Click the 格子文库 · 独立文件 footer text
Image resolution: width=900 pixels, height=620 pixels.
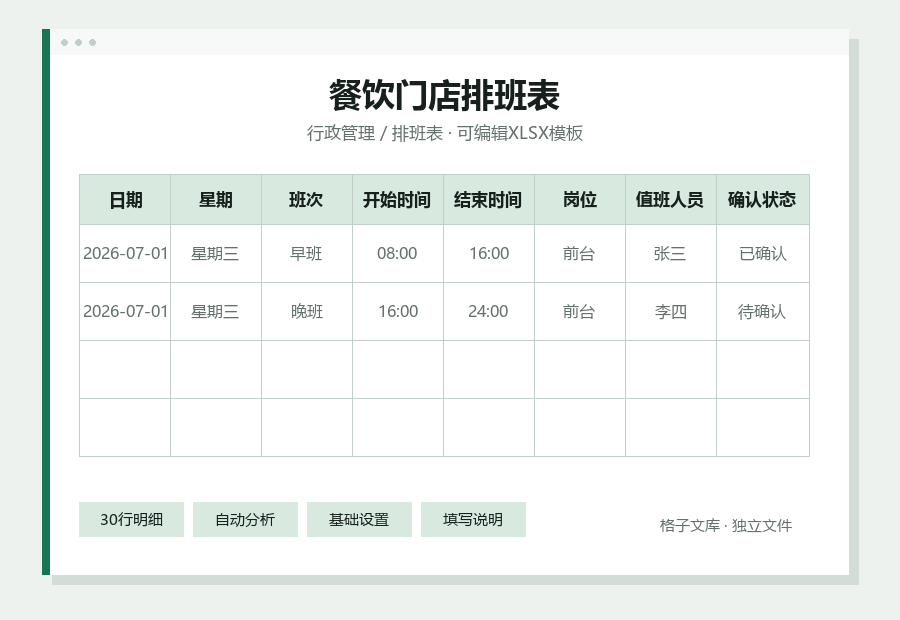coord(726,525)
